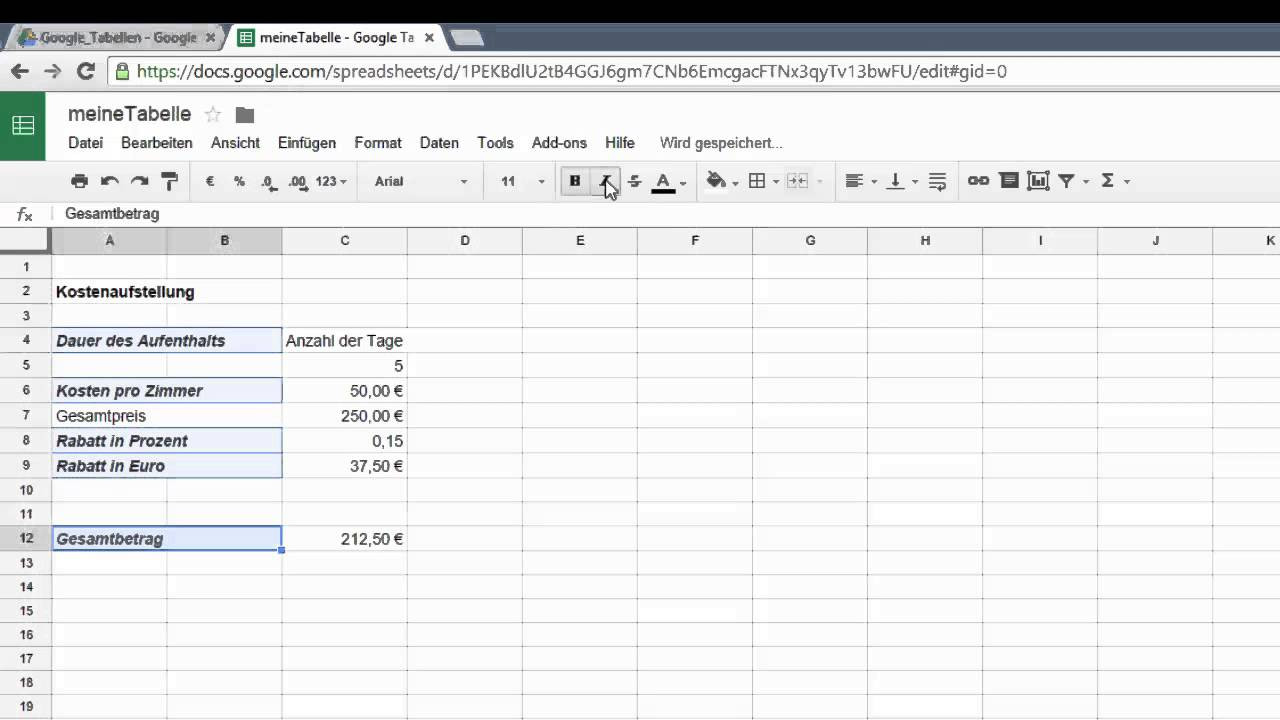Switch to Google_Tabellen browser tab
Image resolution: width=1280 pixels, height=720 pixels.
tap(115, 38)
